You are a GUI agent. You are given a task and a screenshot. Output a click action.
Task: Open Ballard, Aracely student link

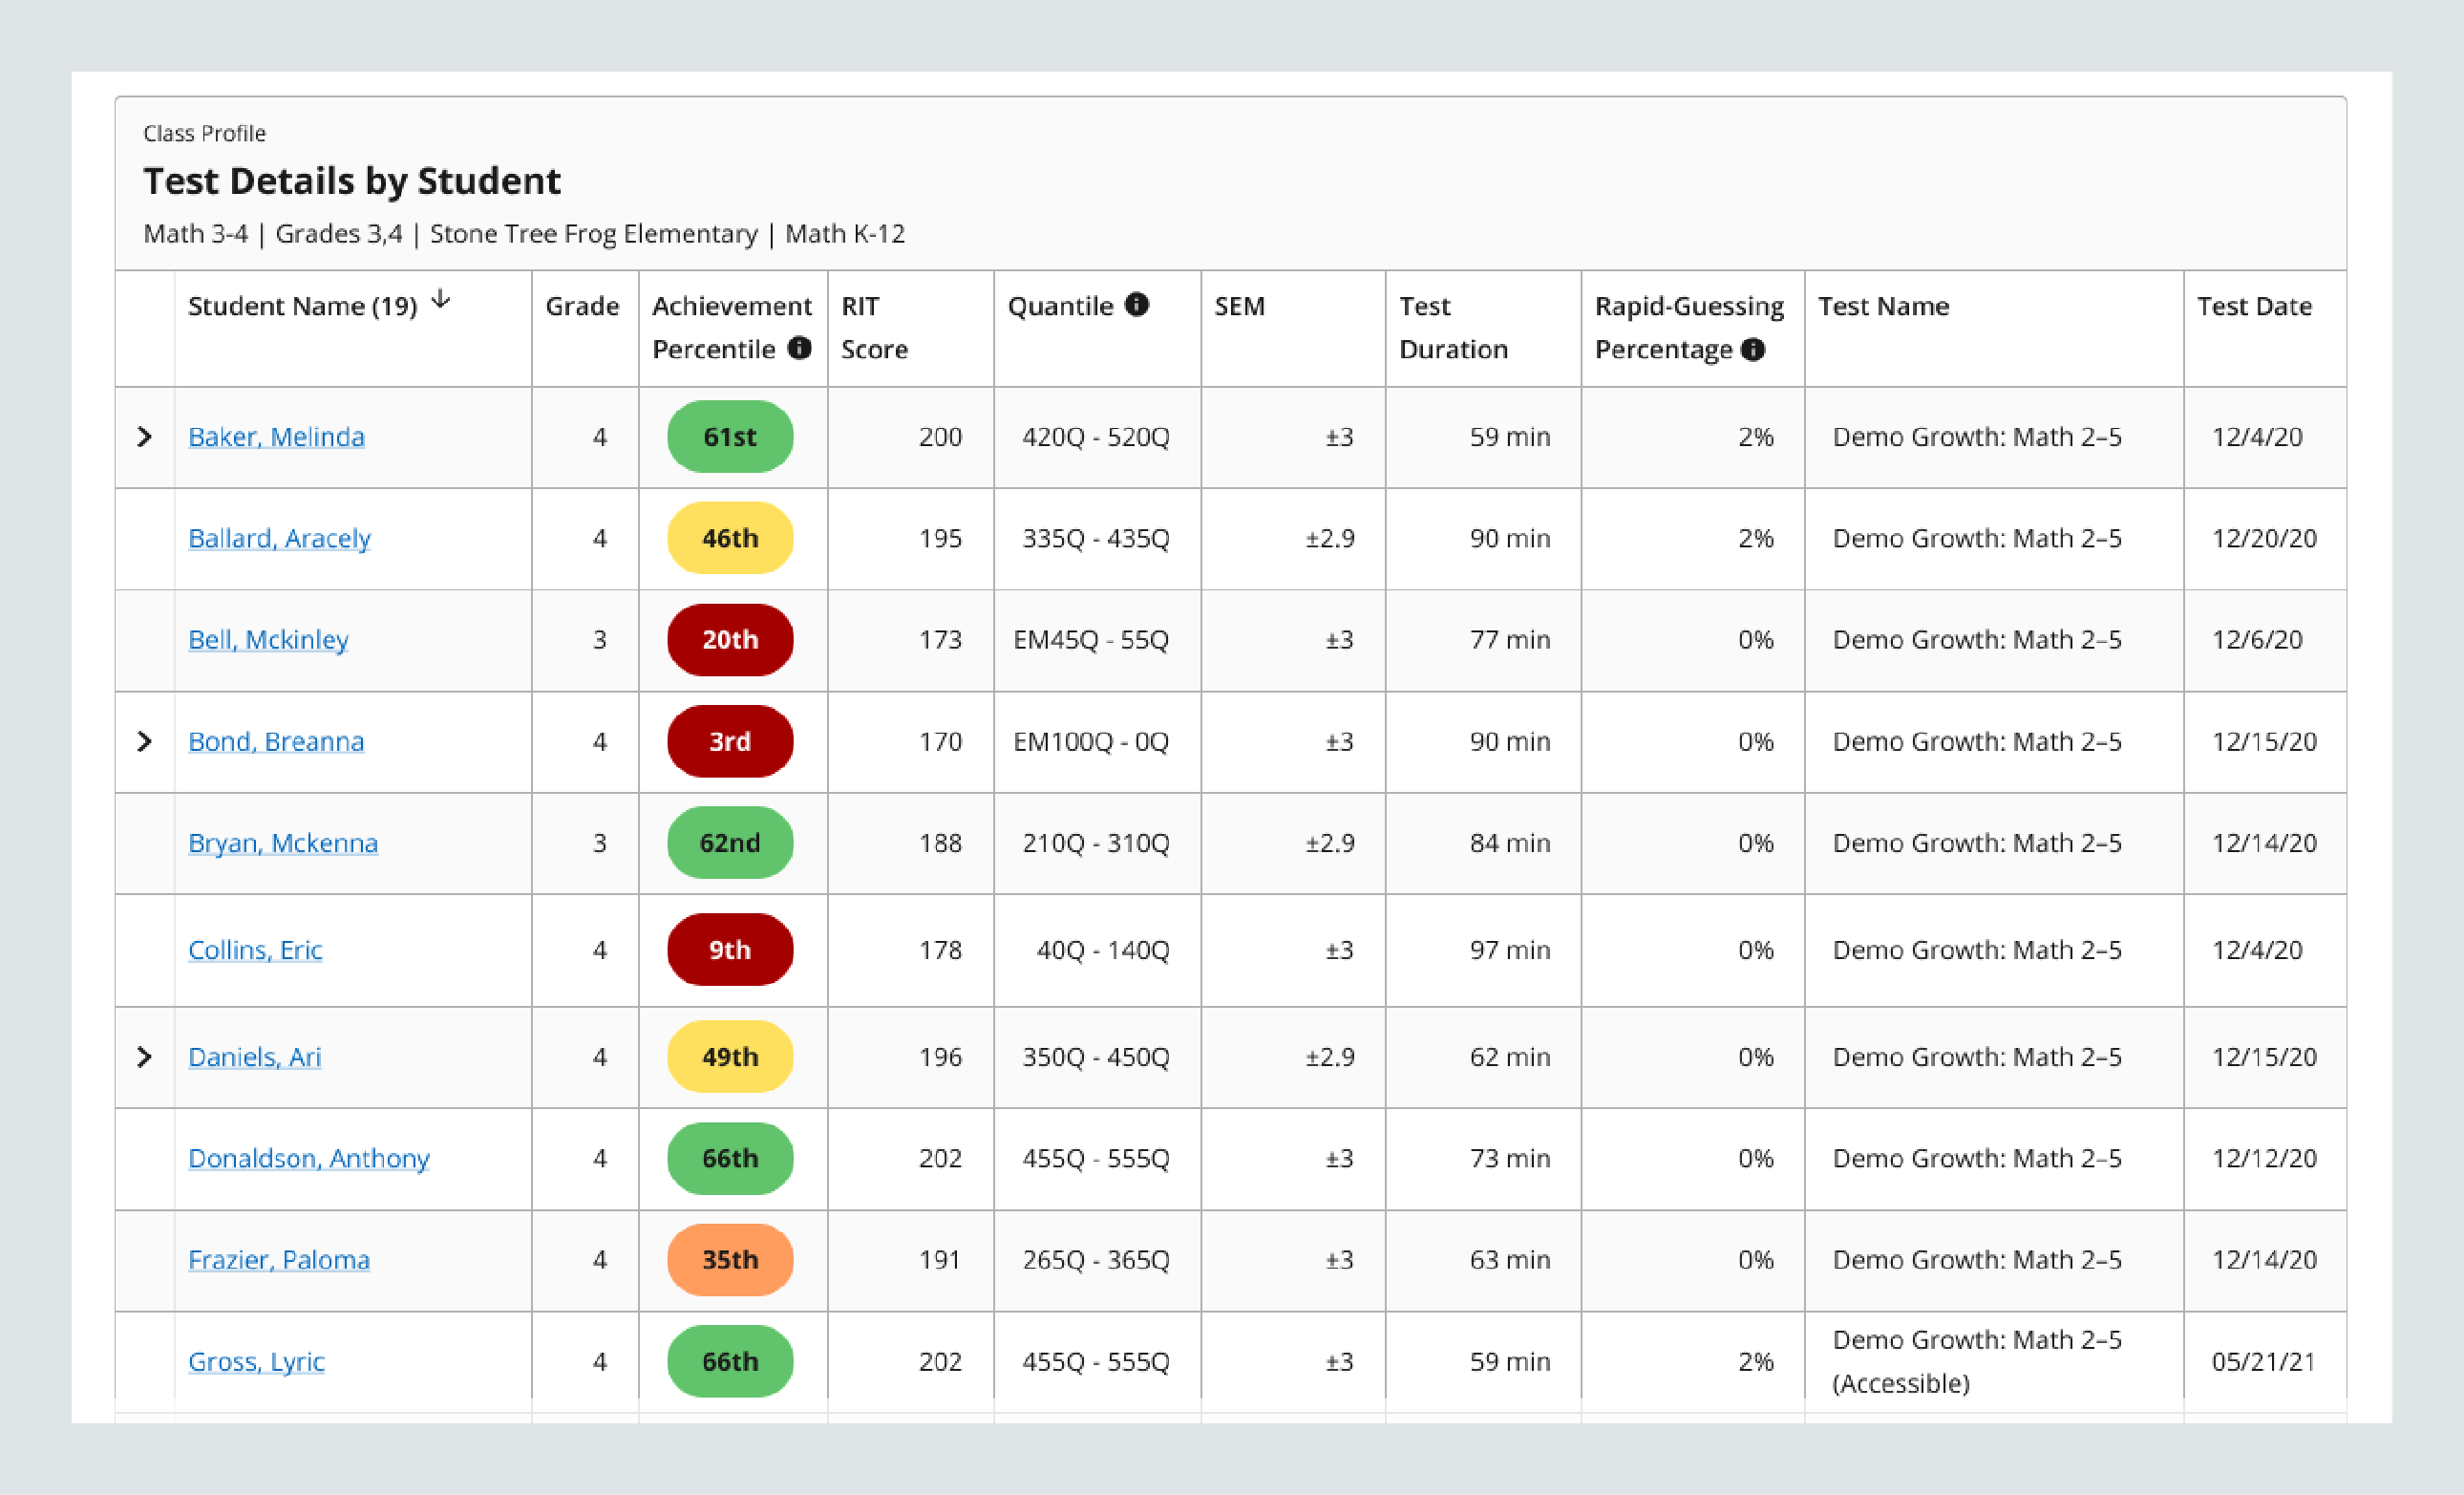279,538
